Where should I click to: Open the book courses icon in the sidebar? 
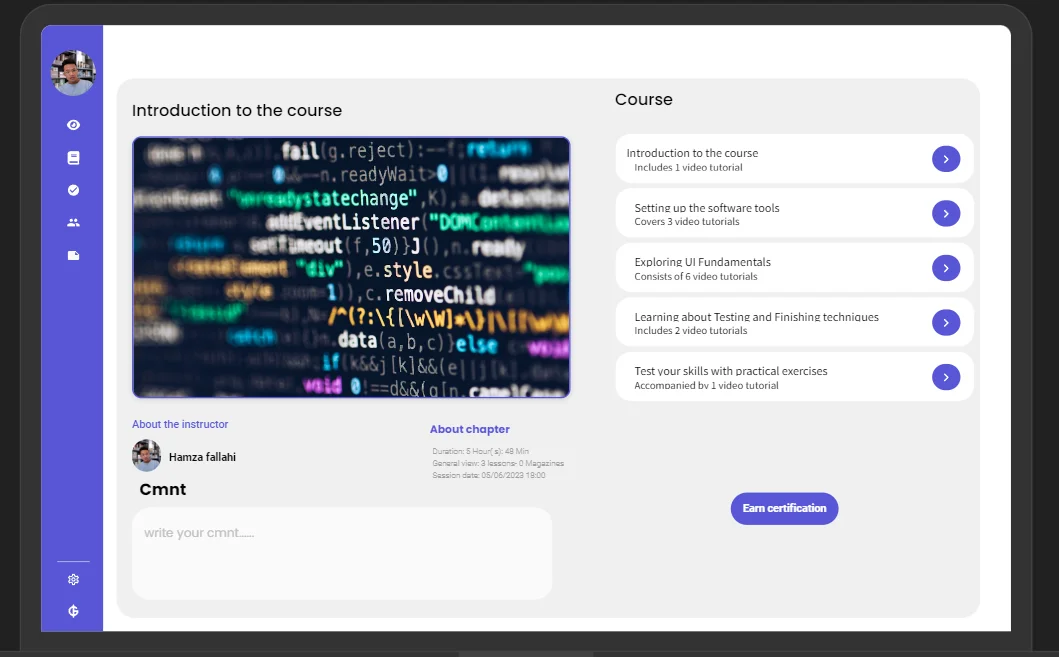72,157
